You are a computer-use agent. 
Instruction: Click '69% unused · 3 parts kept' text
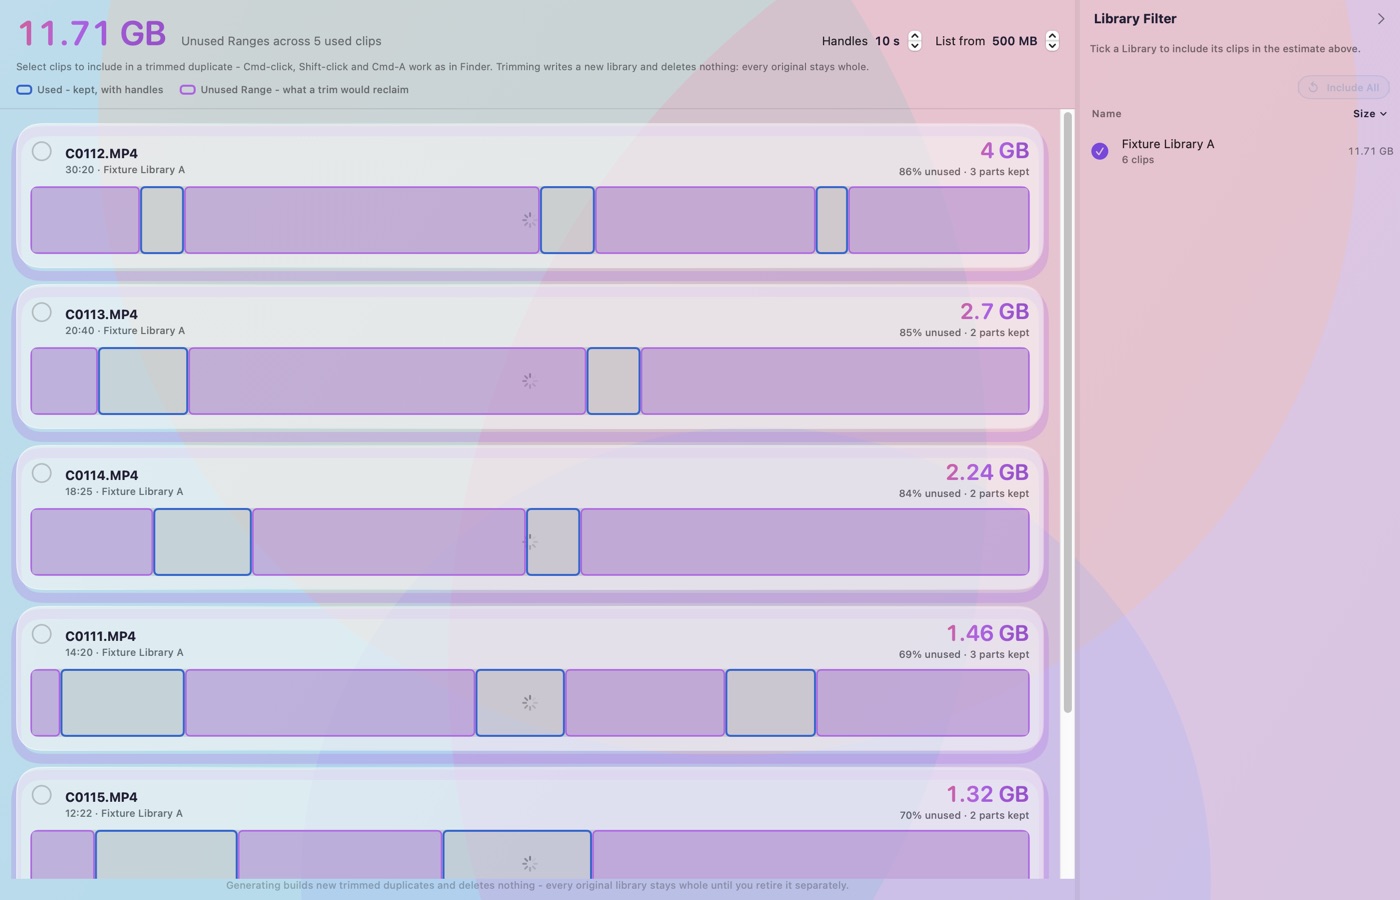pos(964,655)
